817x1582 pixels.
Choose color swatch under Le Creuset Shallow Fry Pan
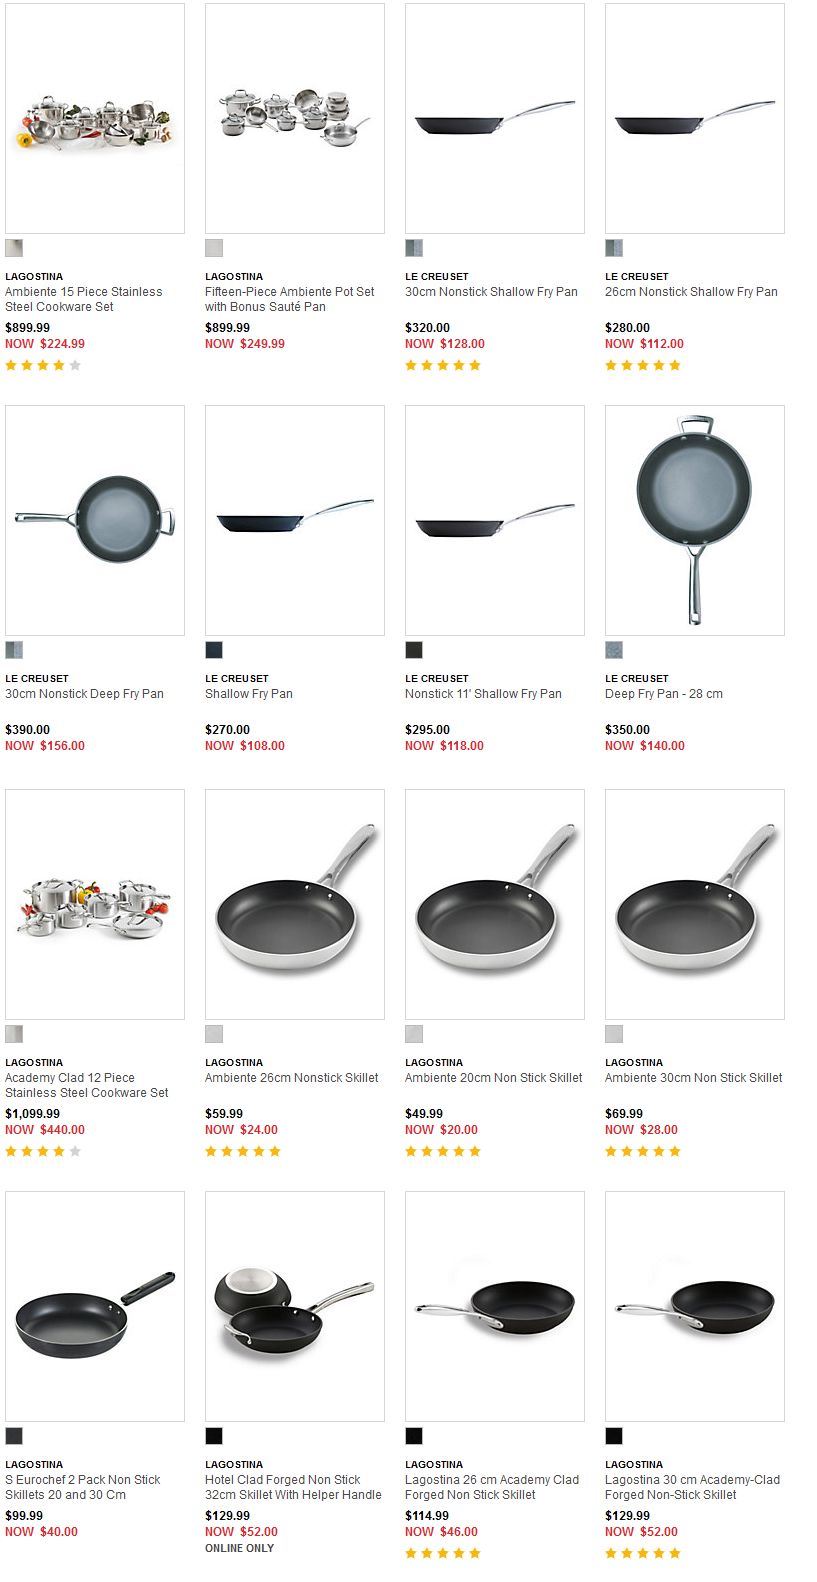[214, 650]
